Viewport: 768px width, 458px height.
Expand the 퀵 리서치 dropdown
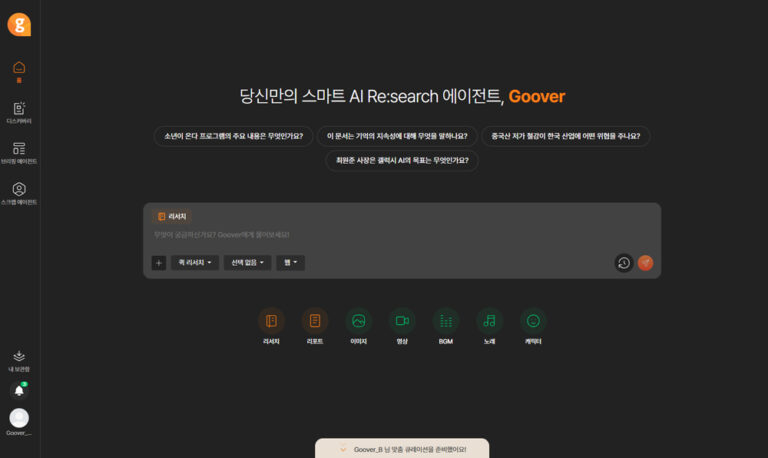pos(194,263)
